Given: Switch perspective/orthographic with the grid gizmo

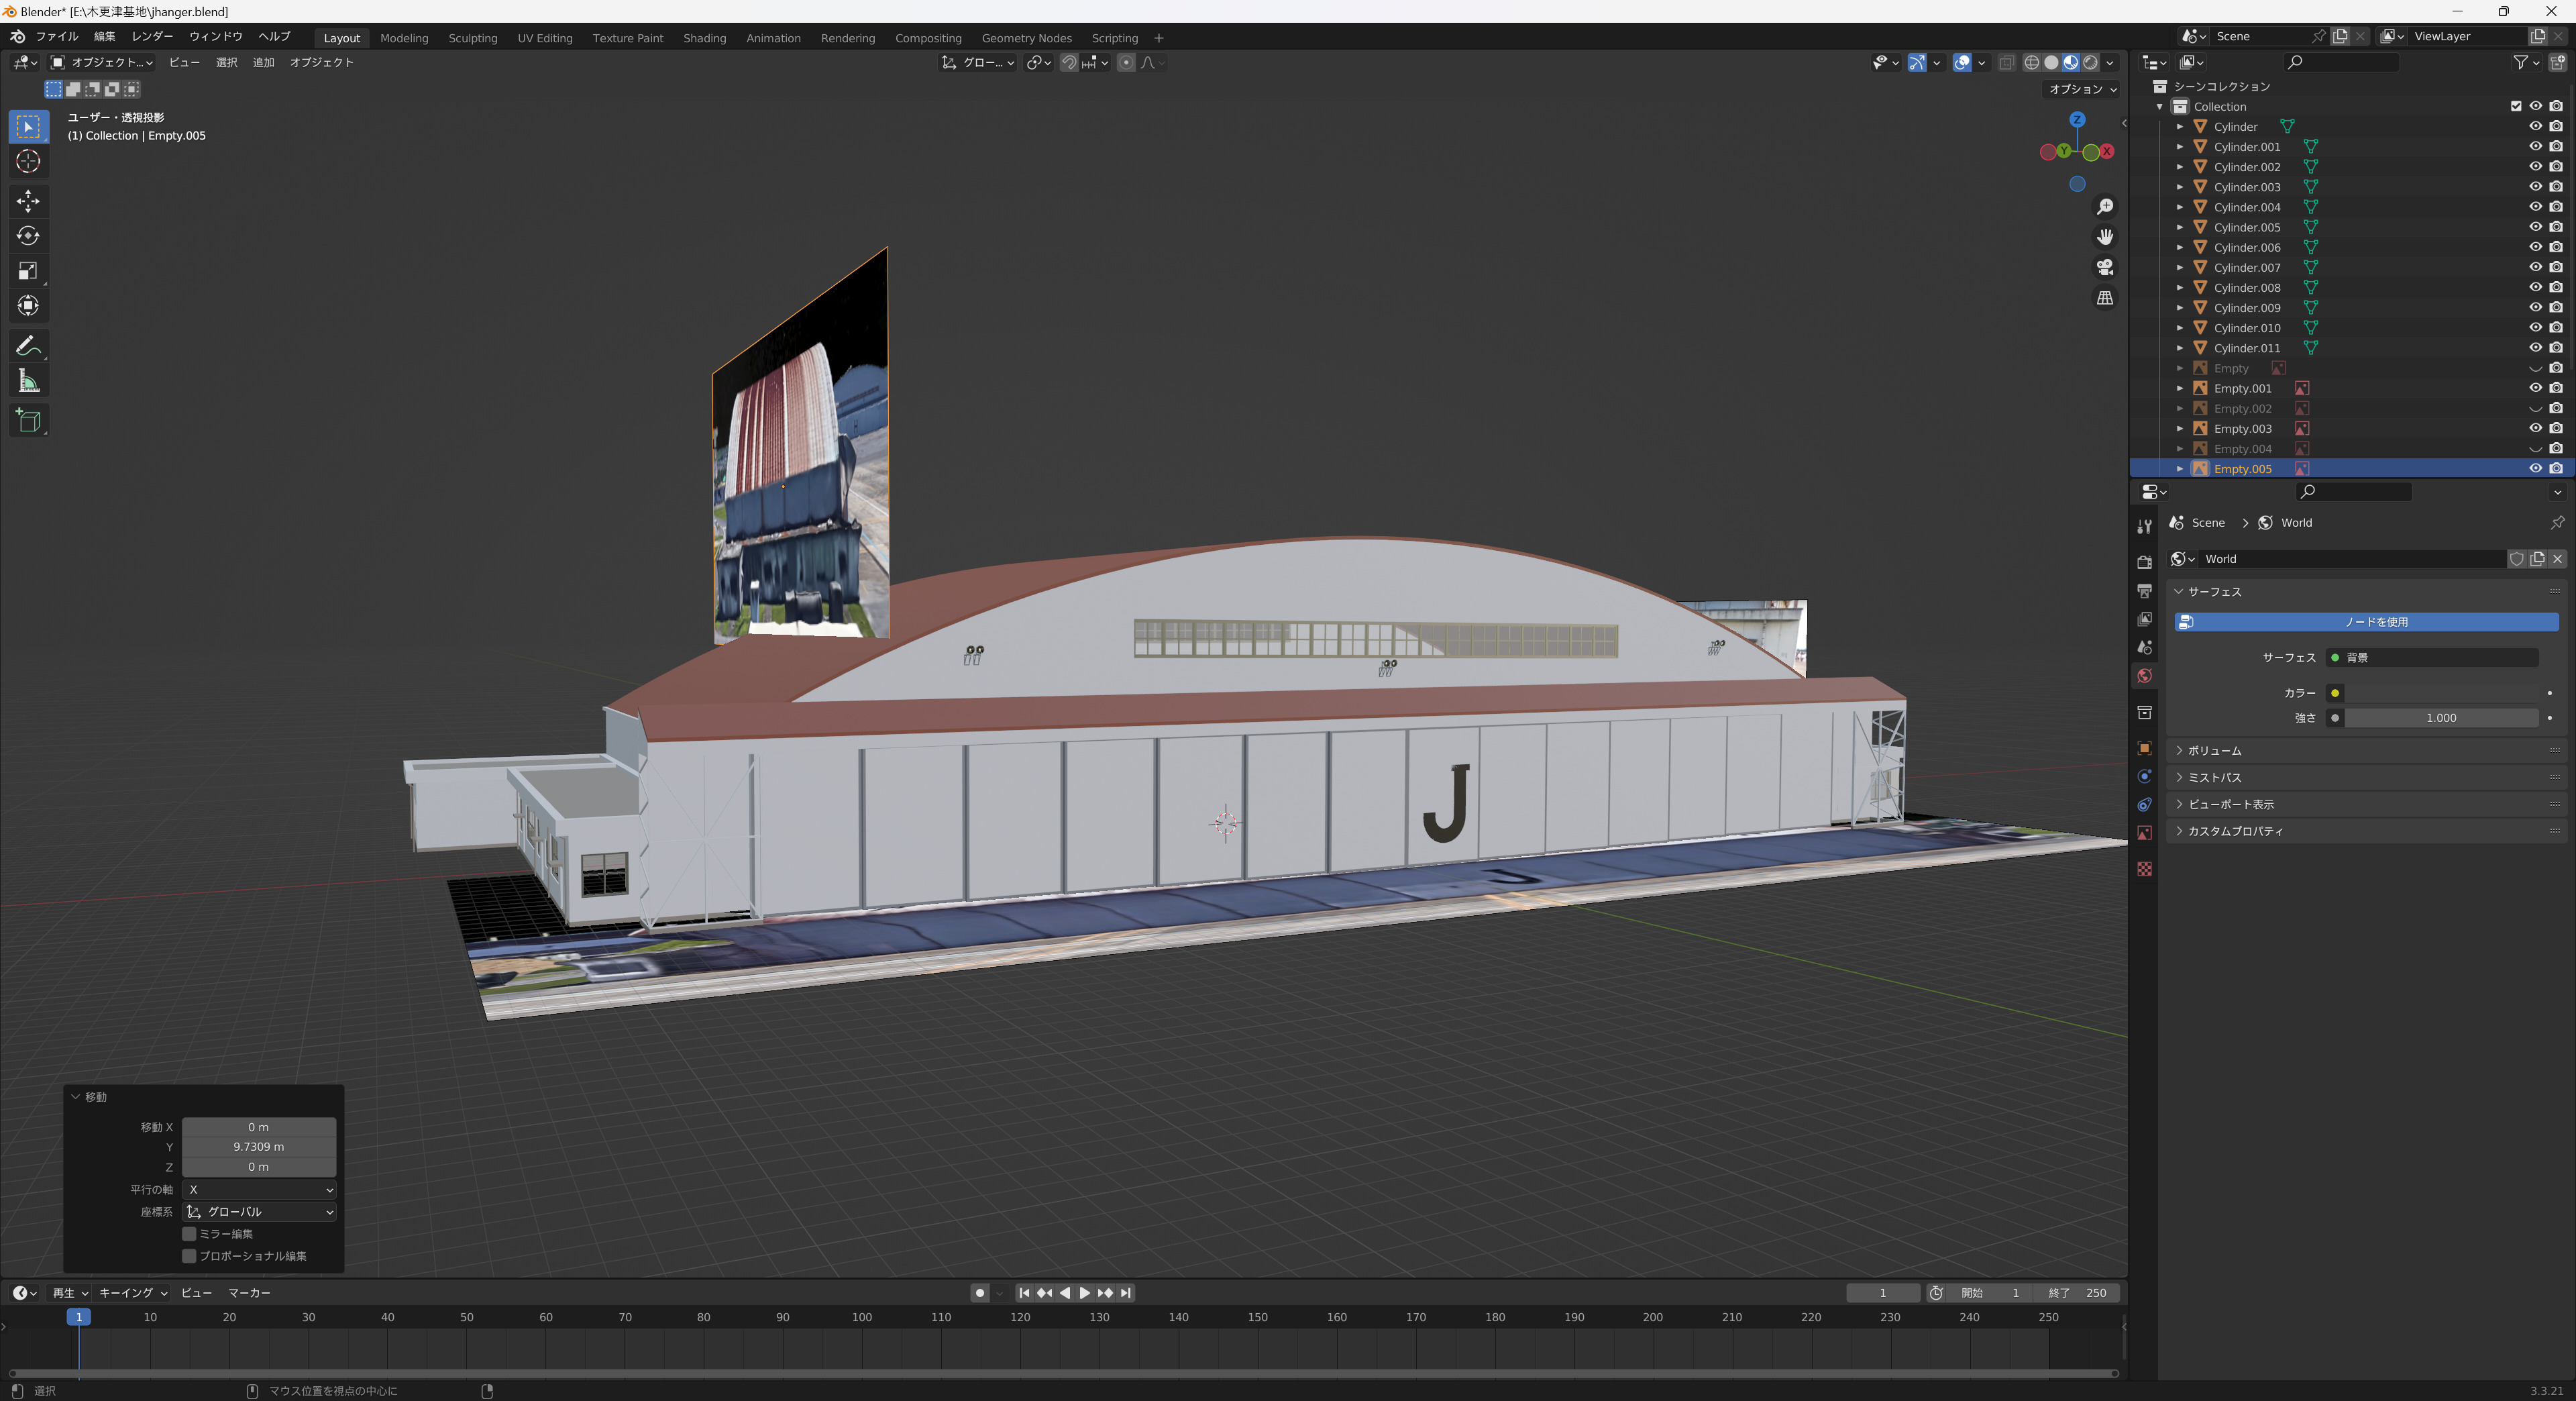Looking at the screenshot, I should pos(2105,298).
